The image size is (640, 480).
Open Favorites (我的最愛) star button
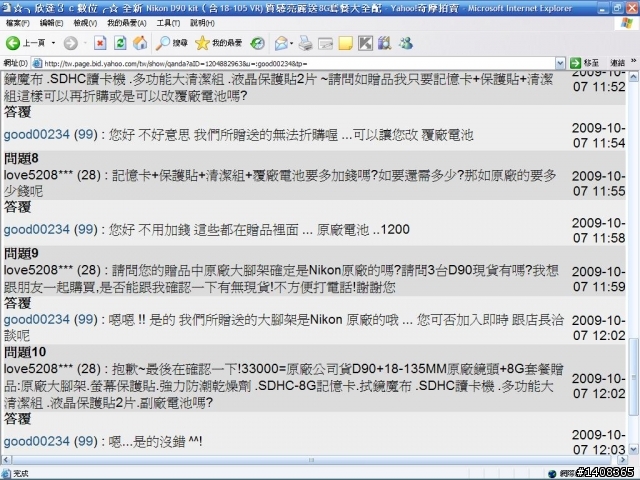(218, 43)
